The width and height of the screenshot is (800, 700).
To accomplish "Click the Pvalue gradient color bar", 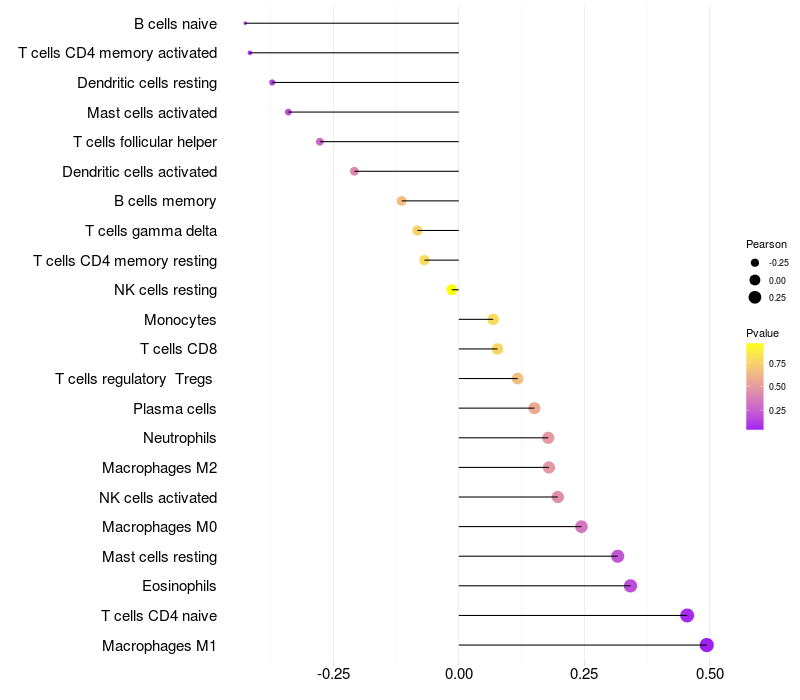I will pos(755,386).
